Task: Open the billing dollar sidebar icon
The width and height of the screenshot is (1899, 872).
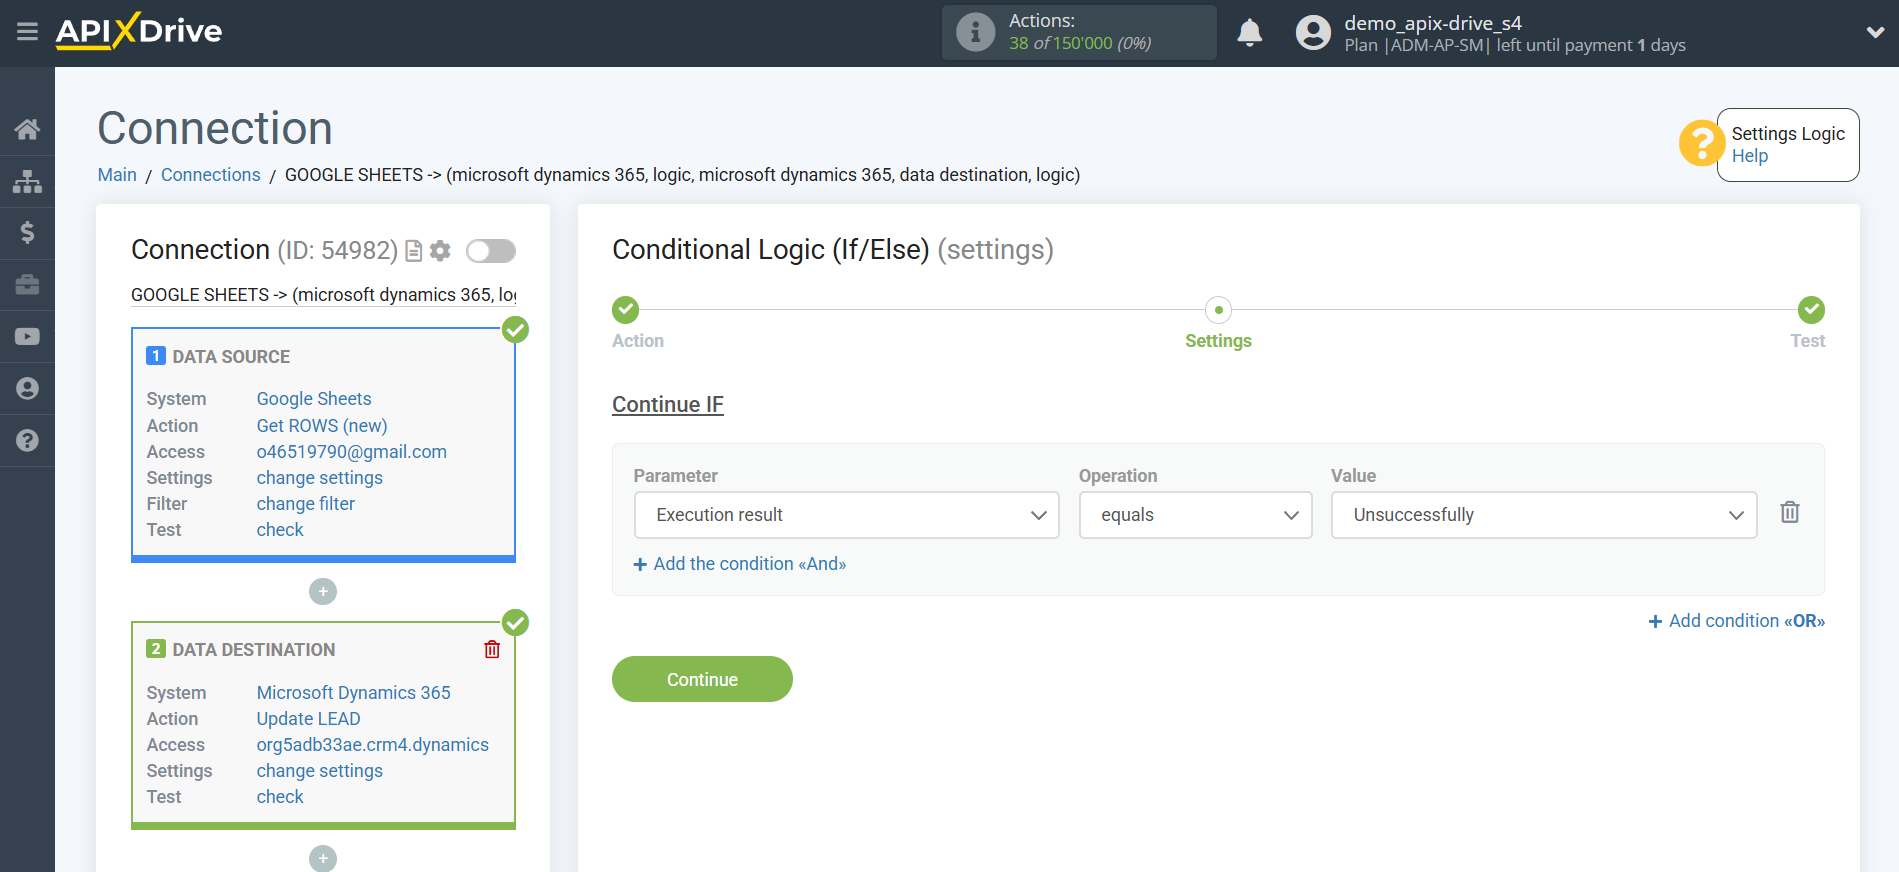Action: [27, 233]
